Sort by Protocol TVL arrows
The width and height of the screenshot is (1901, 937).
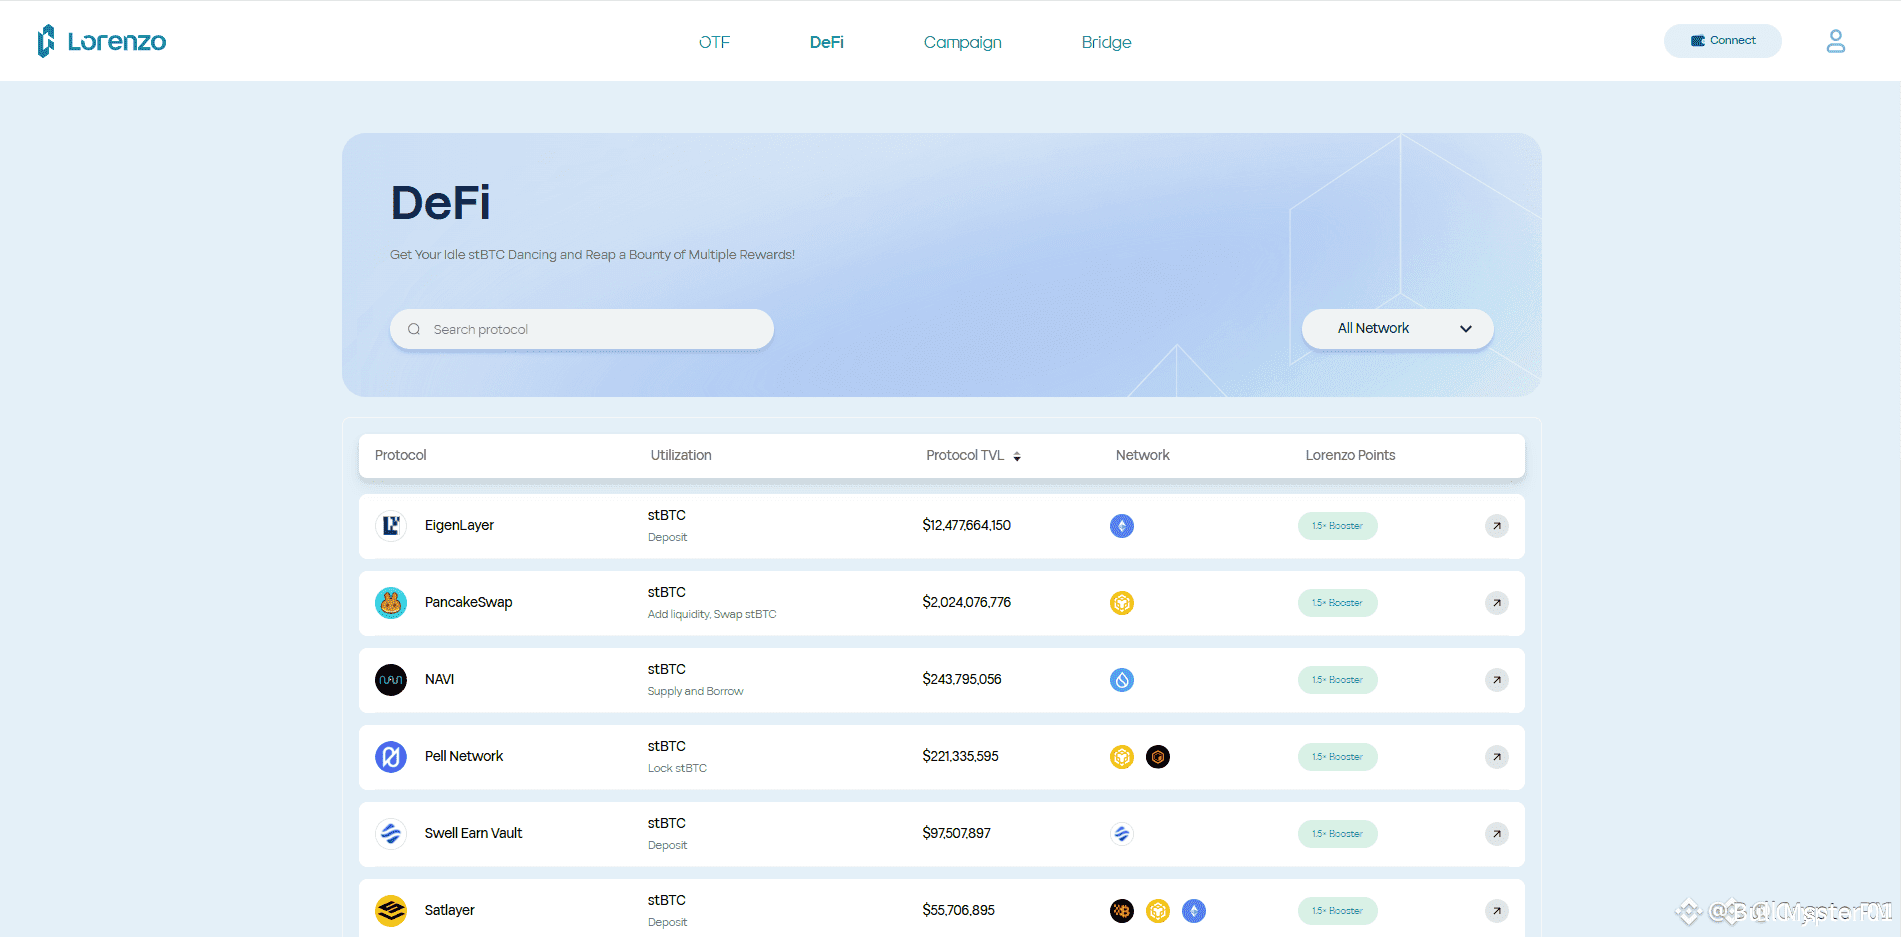(1017, 456)
